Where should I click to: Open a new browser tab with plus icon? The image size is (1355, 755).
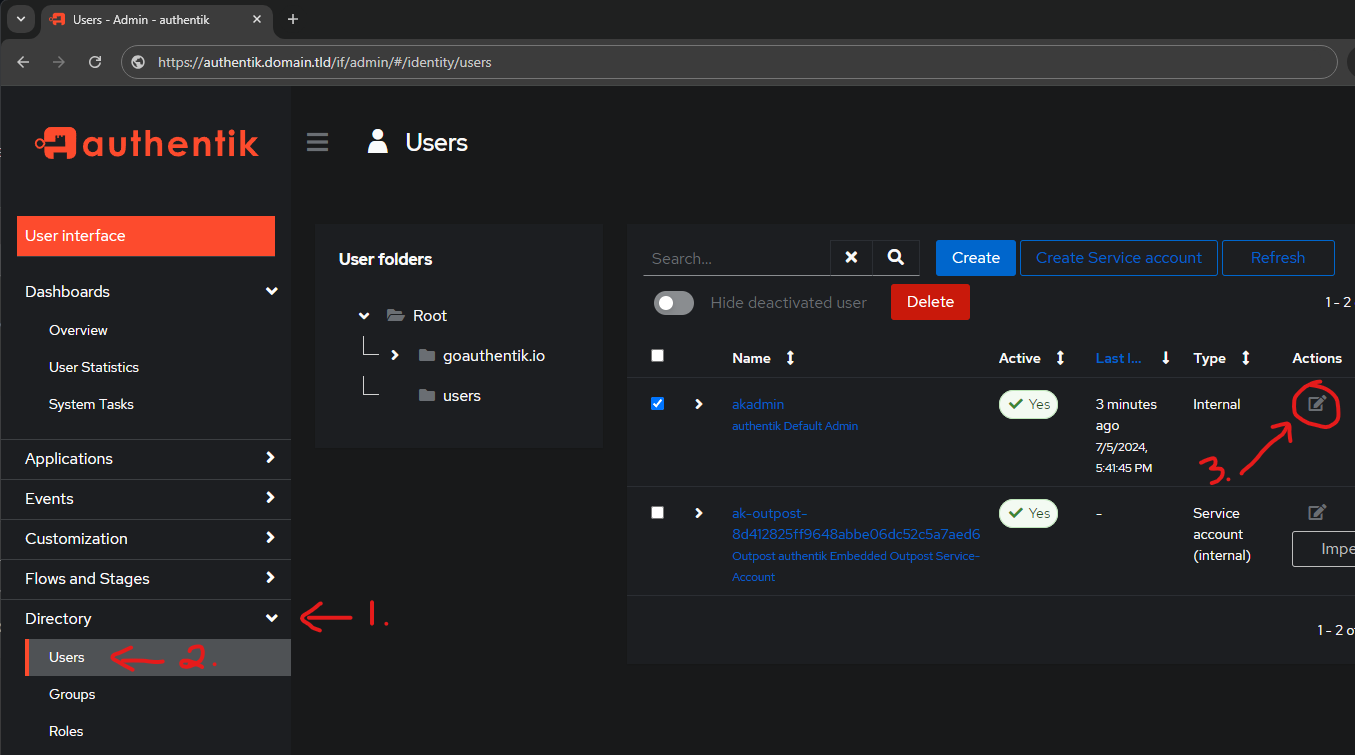[x=292, y=19]
